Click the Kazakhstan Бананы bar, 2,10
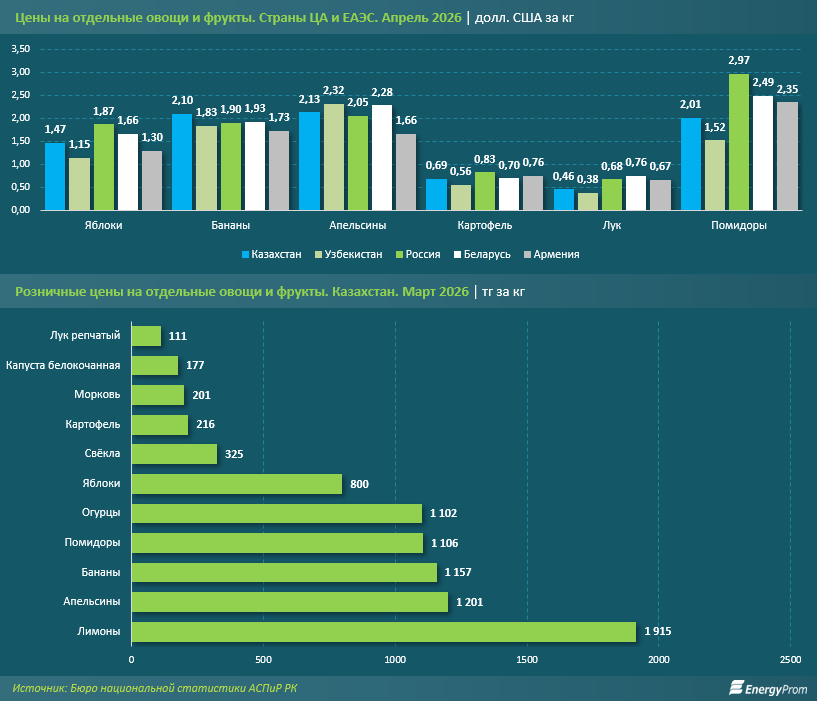Viewport: 817px width, 701px height. coord(182,162)
